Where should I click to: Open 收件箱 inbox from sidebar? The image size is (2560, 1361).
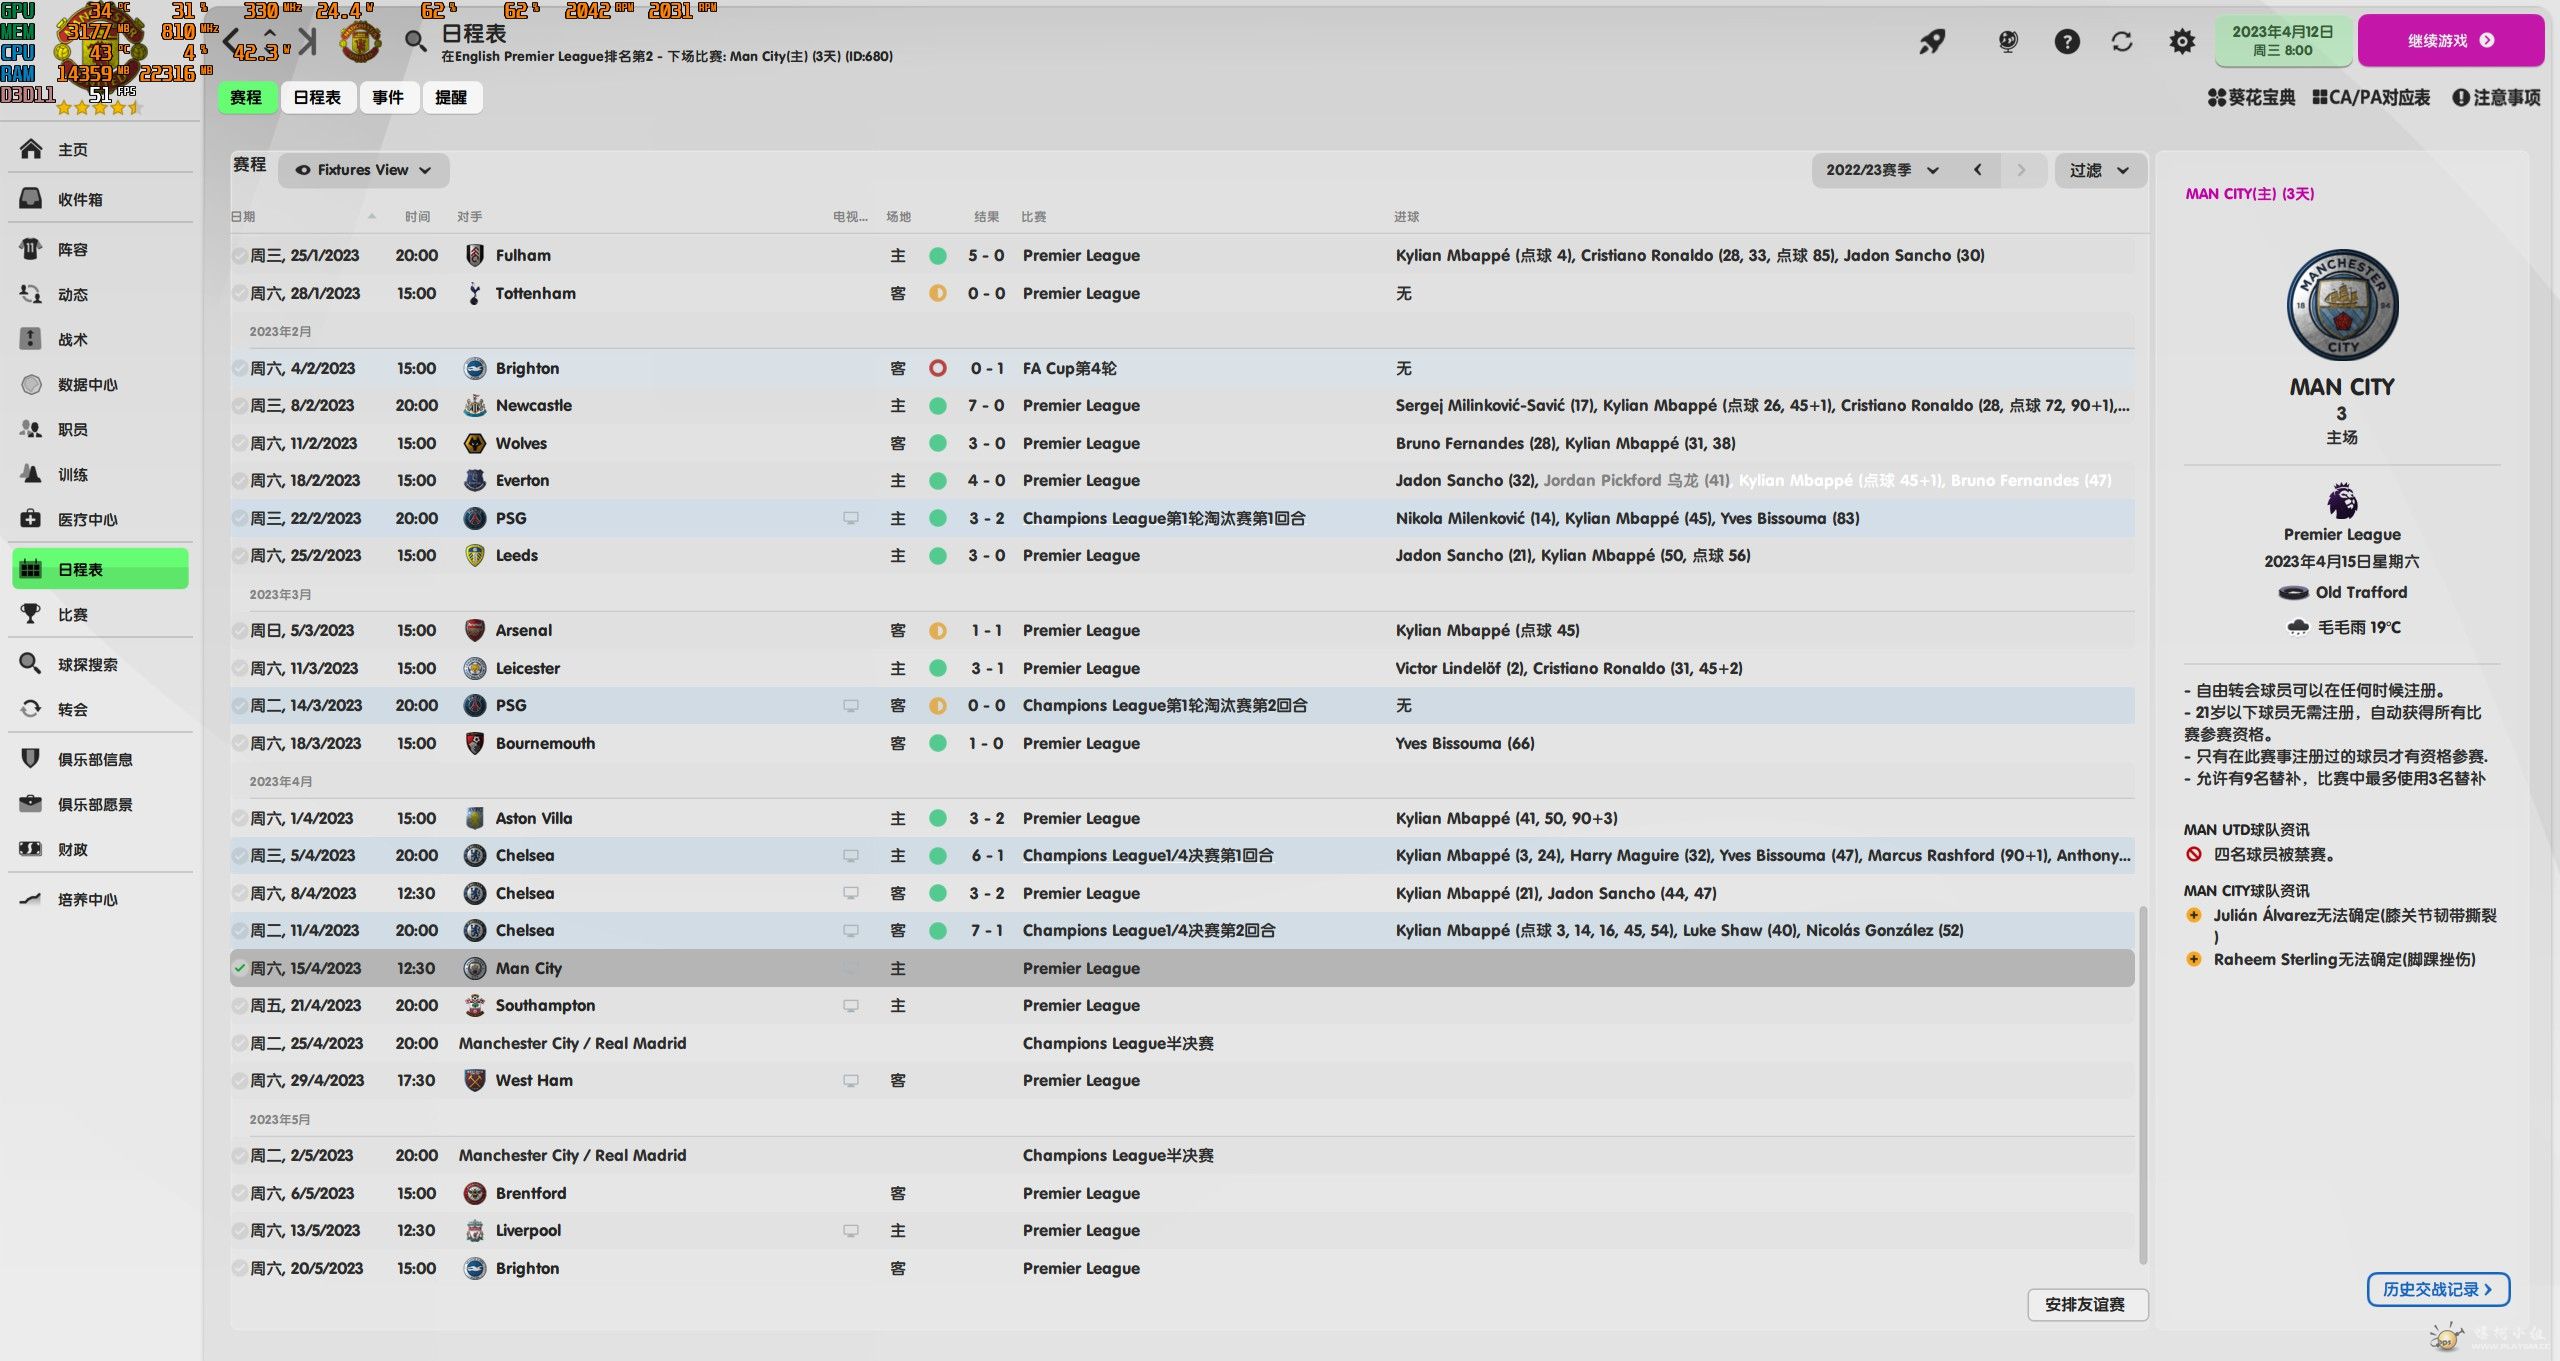(x=79, y=199)
